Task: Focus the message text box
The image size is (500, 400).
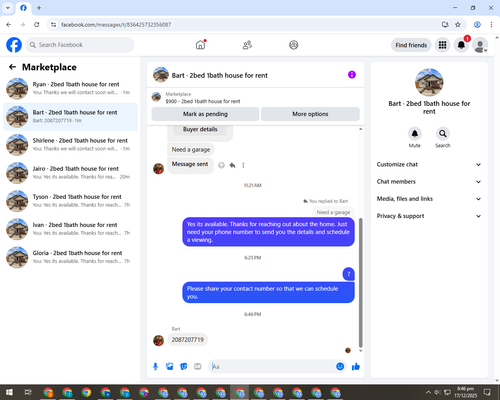Action: coord(272,367)
